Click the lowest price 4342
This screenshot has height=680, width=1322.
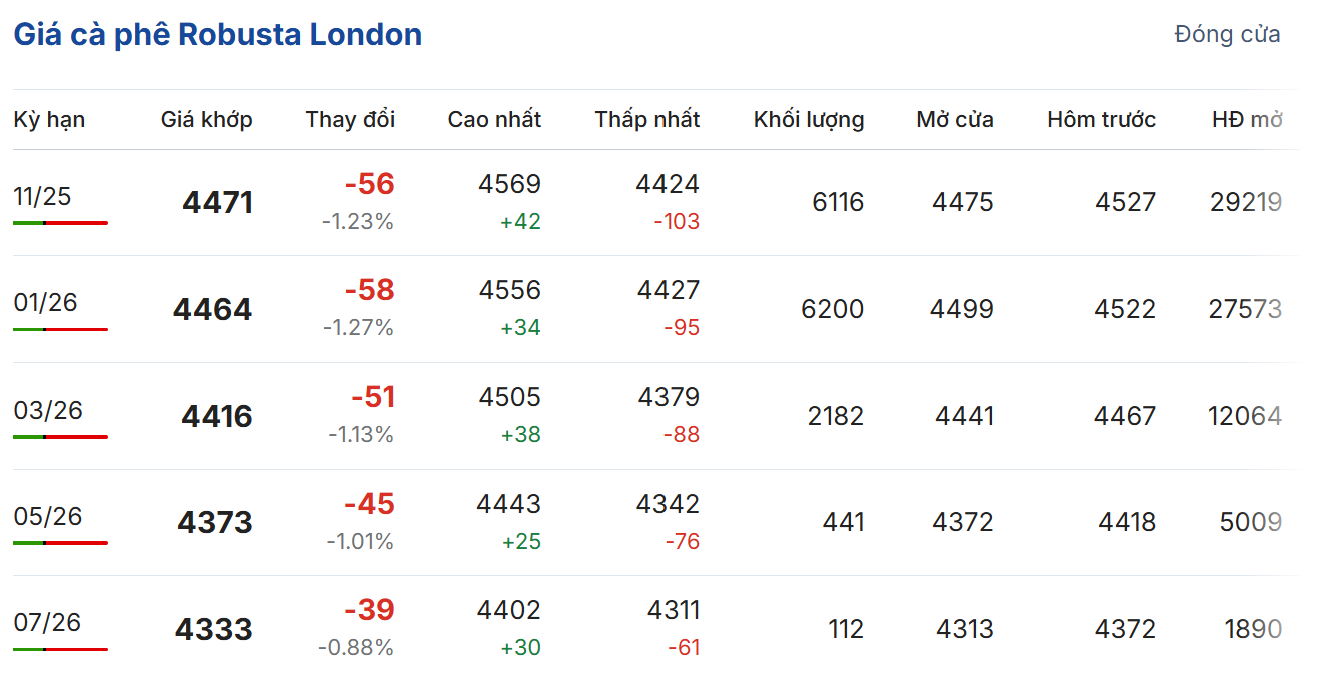(667, 504)
